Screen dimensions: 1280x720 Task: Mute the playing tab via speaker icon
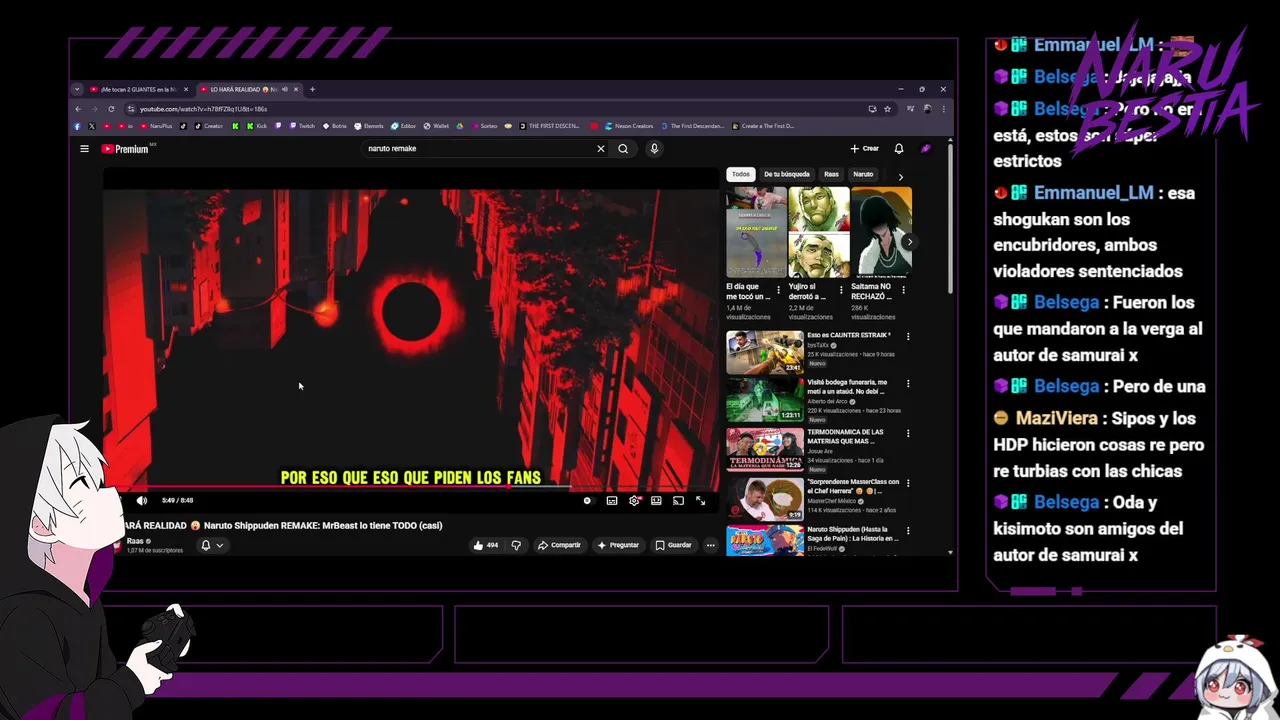coord(285,89)
